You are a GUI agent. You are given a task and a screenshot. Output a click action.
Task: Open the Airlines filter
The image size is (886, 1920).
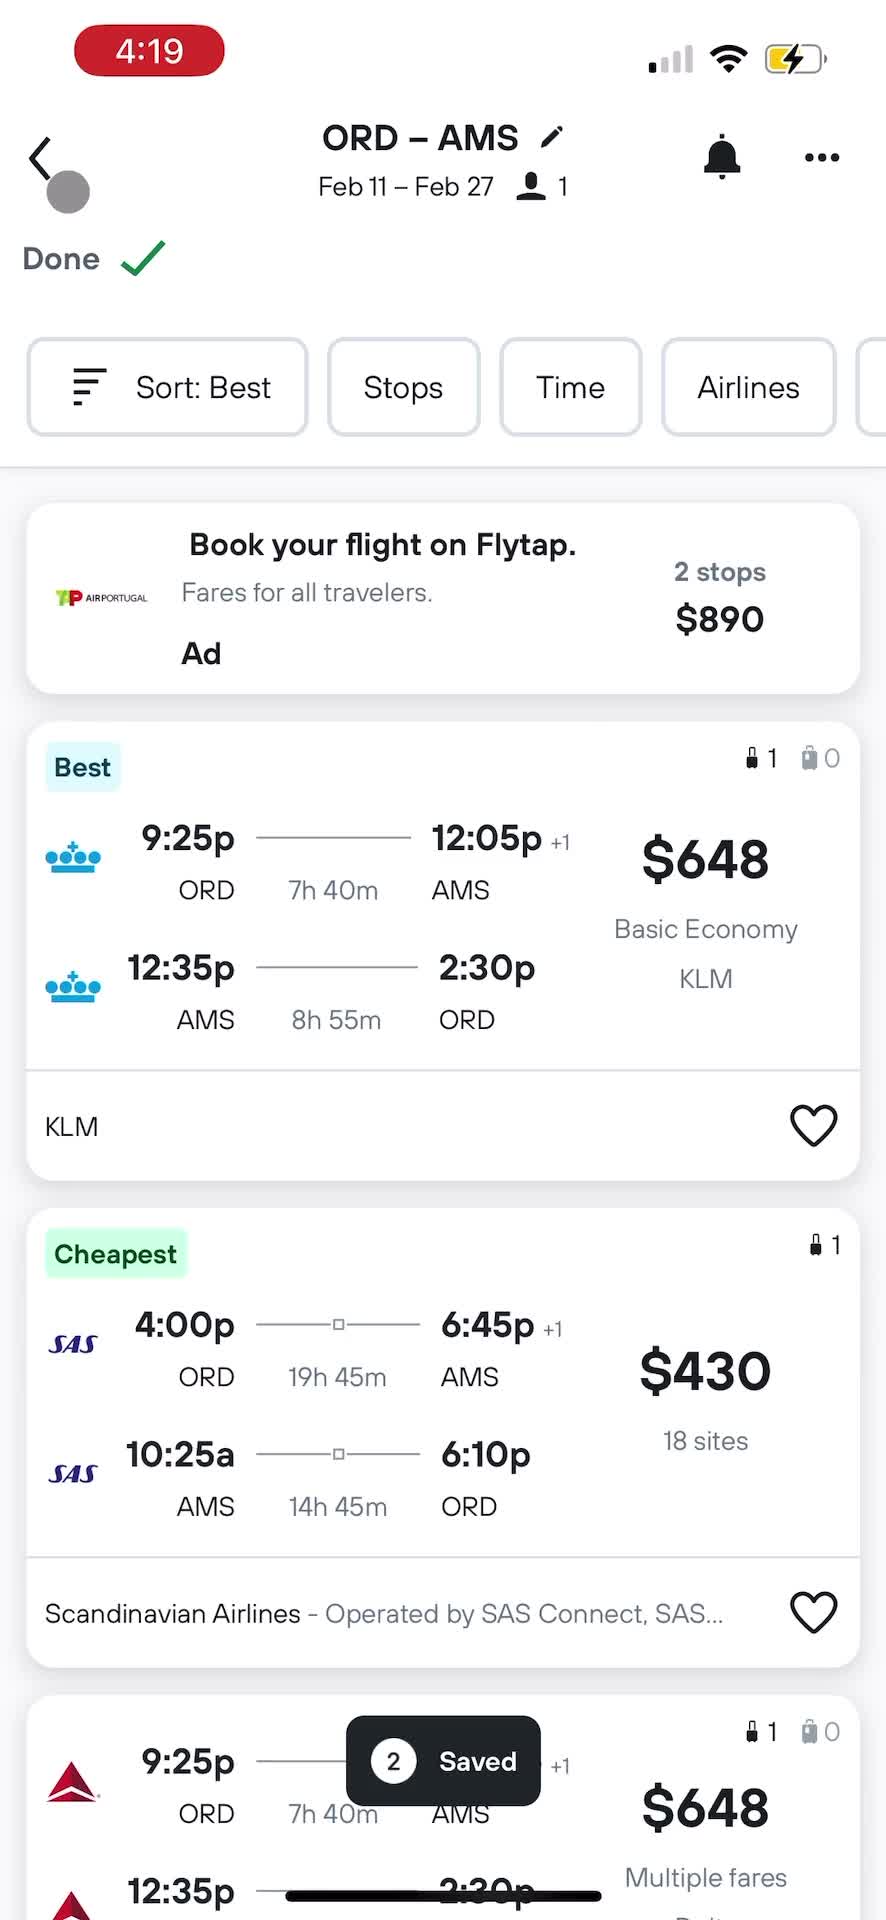point(747,387)
